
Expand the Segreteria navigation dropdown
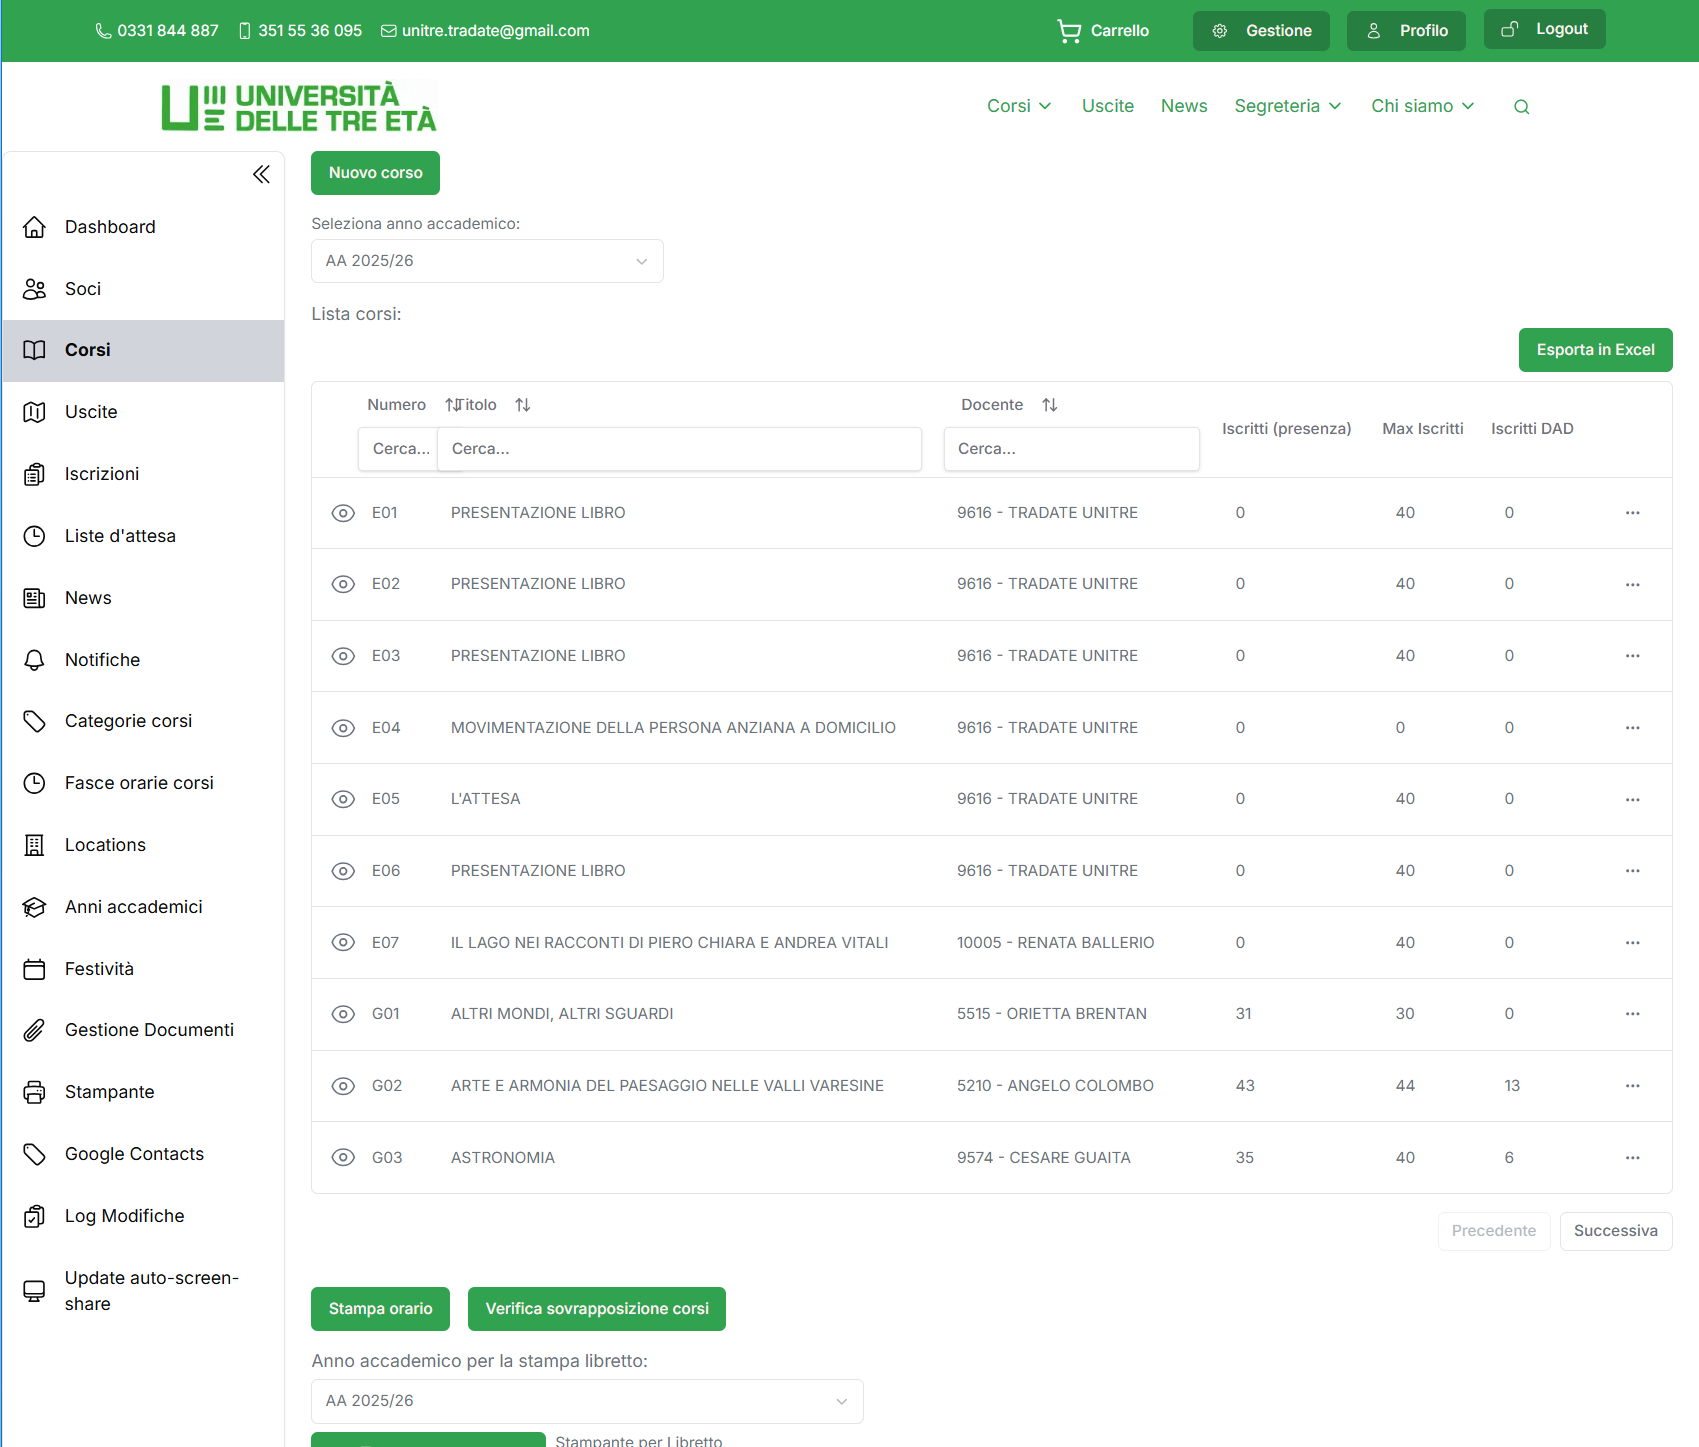(1287, 106)
